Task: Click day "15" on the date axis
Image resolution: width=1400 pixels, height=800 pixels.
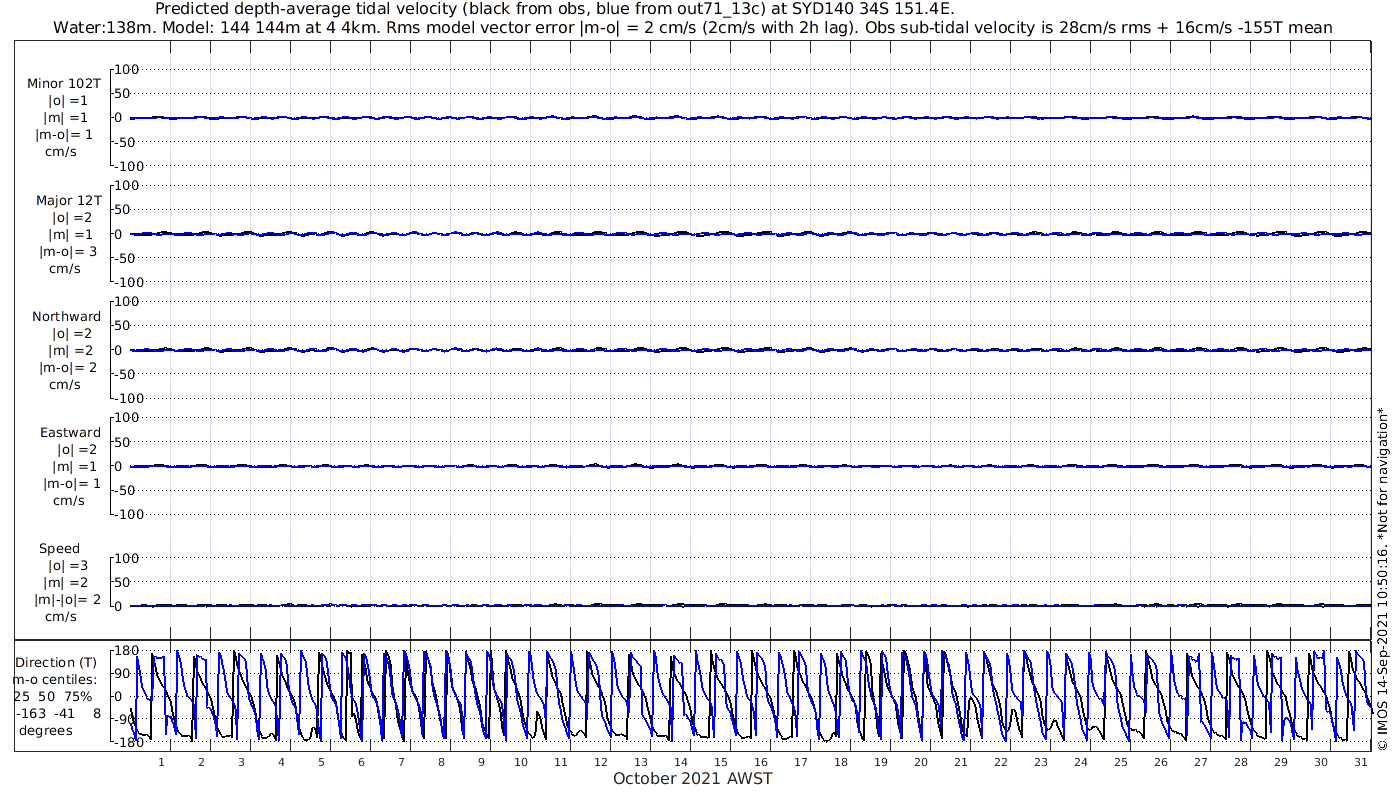Action: pyautogui.click(x=721, y=762)
